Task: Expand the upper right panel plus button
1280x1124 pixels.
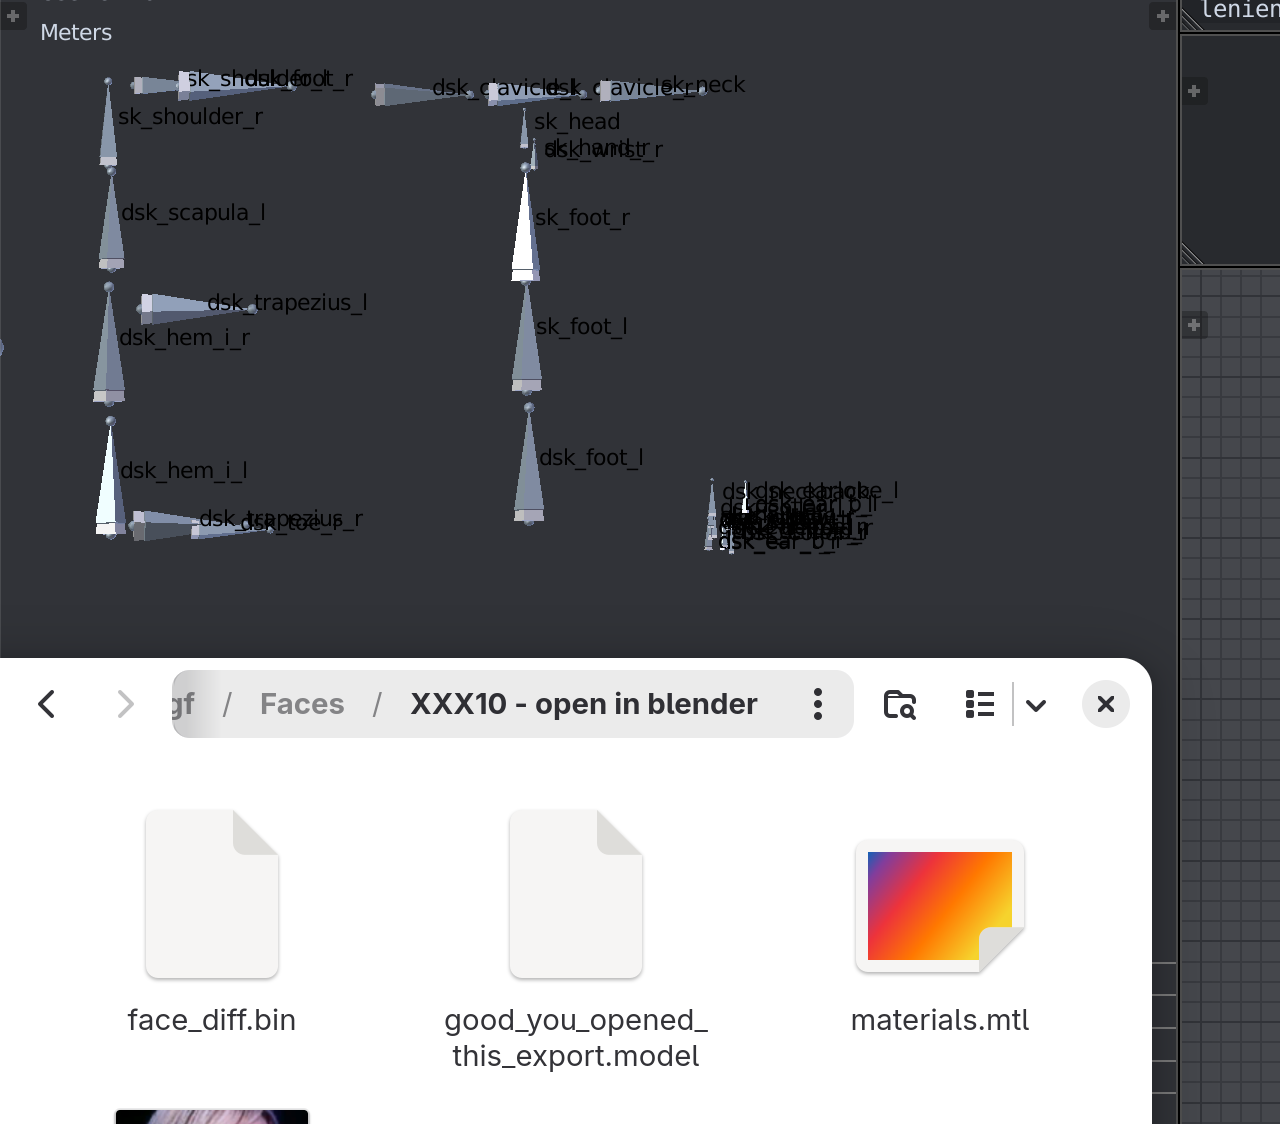Action: (1194, 91)
